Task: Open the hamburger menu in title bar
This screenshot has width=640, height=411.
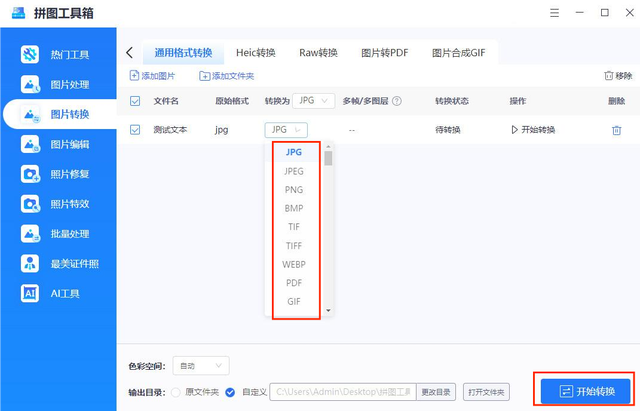Action: pos(554,13)
